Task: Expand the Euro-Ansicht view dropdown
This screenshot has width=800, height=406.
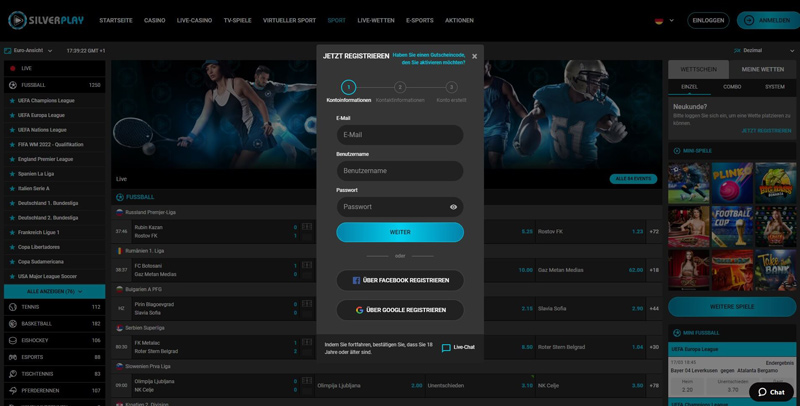Action: tap(28, 51)
